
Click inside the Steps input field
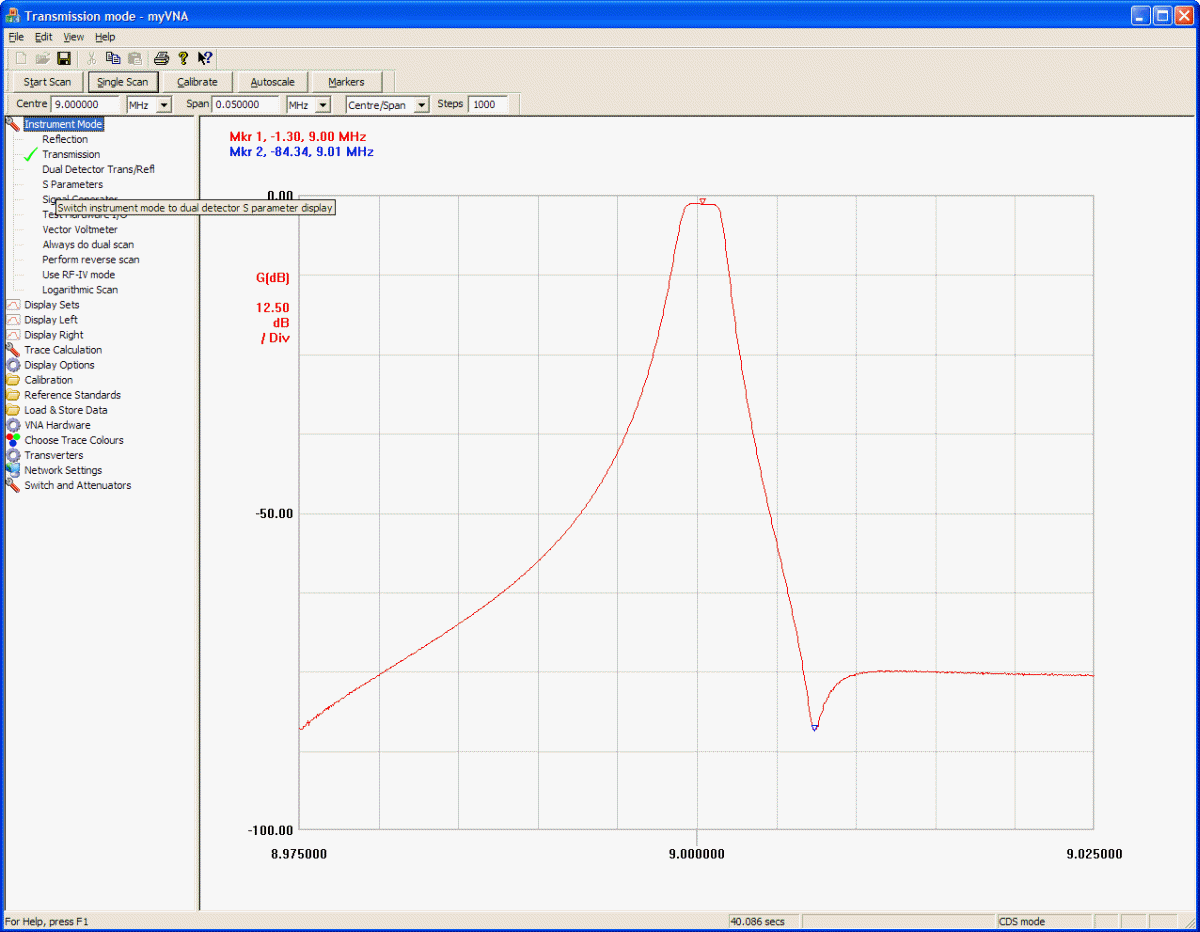coord(488,104)
